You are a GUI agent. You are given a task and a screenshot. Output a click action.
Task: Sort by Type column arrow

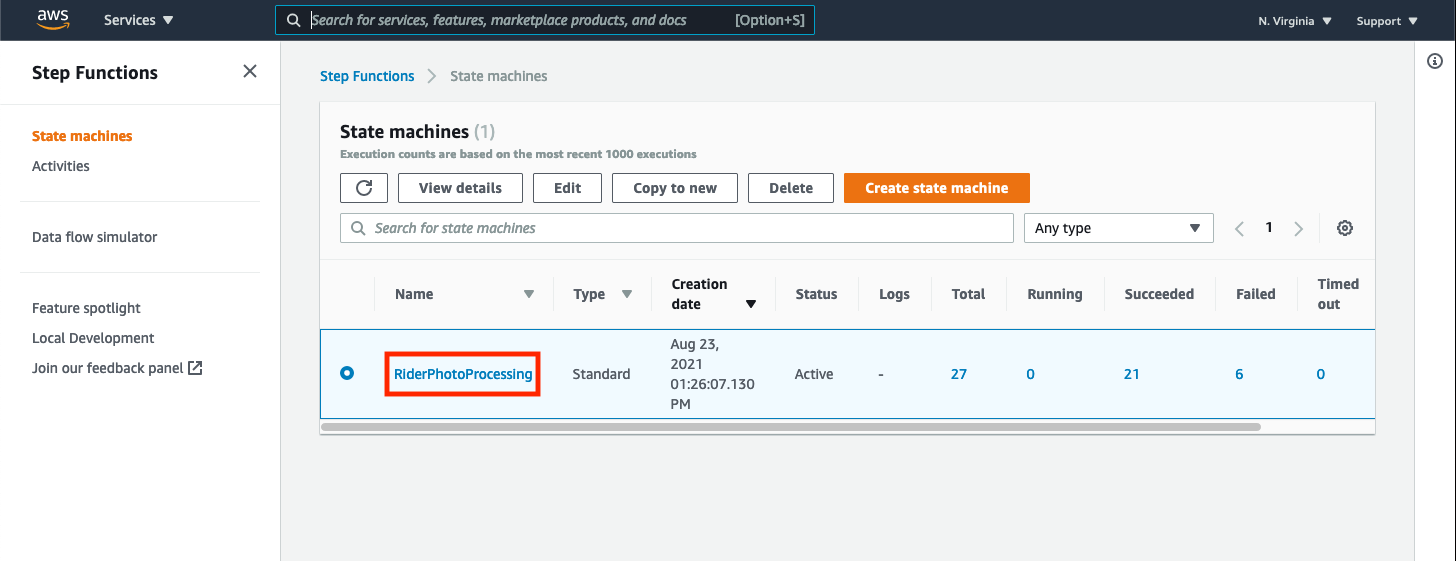(627, 294)
